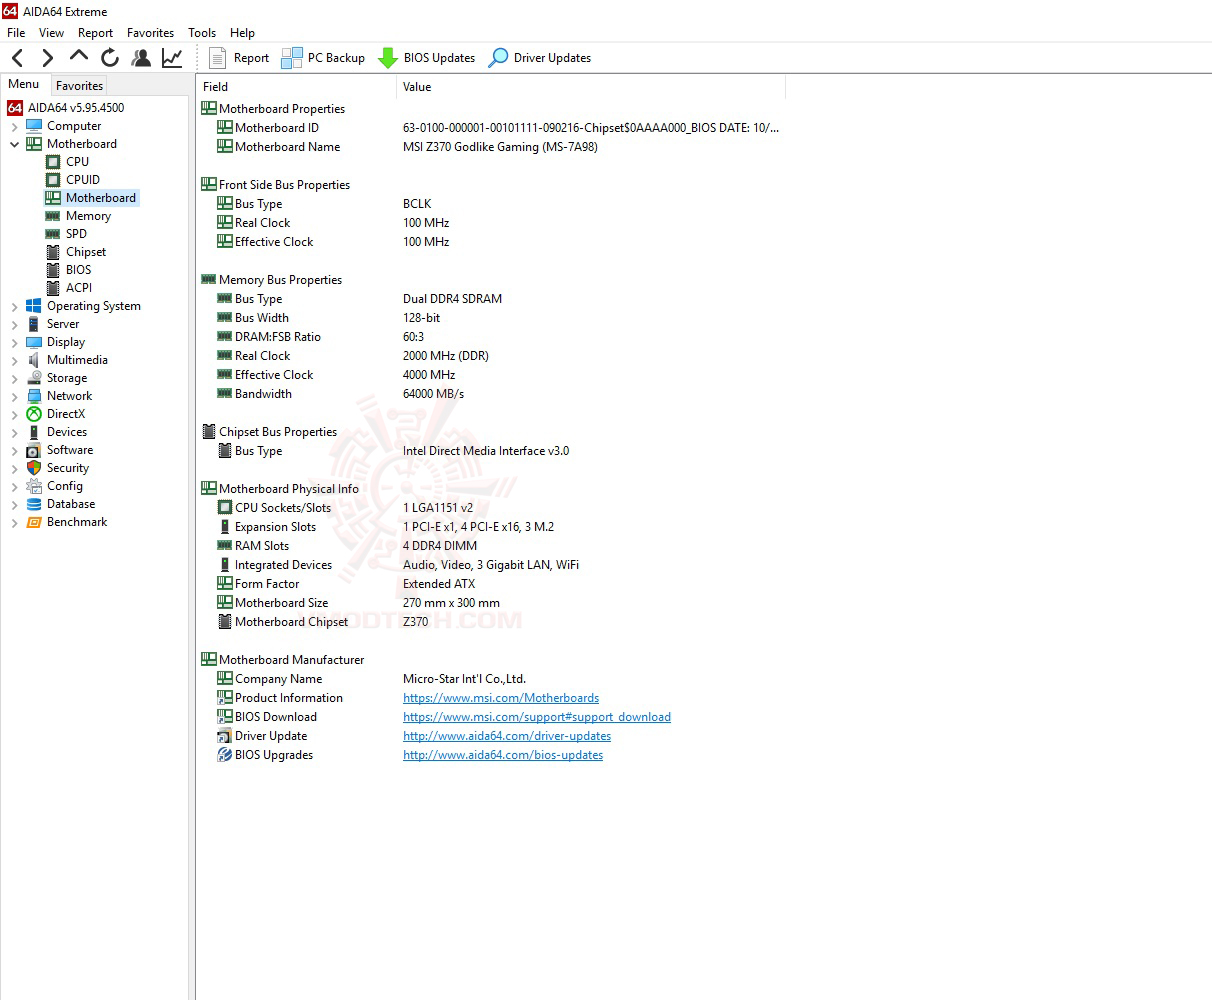Select the DRAM:FSB Ratio row

pos(490,337)
